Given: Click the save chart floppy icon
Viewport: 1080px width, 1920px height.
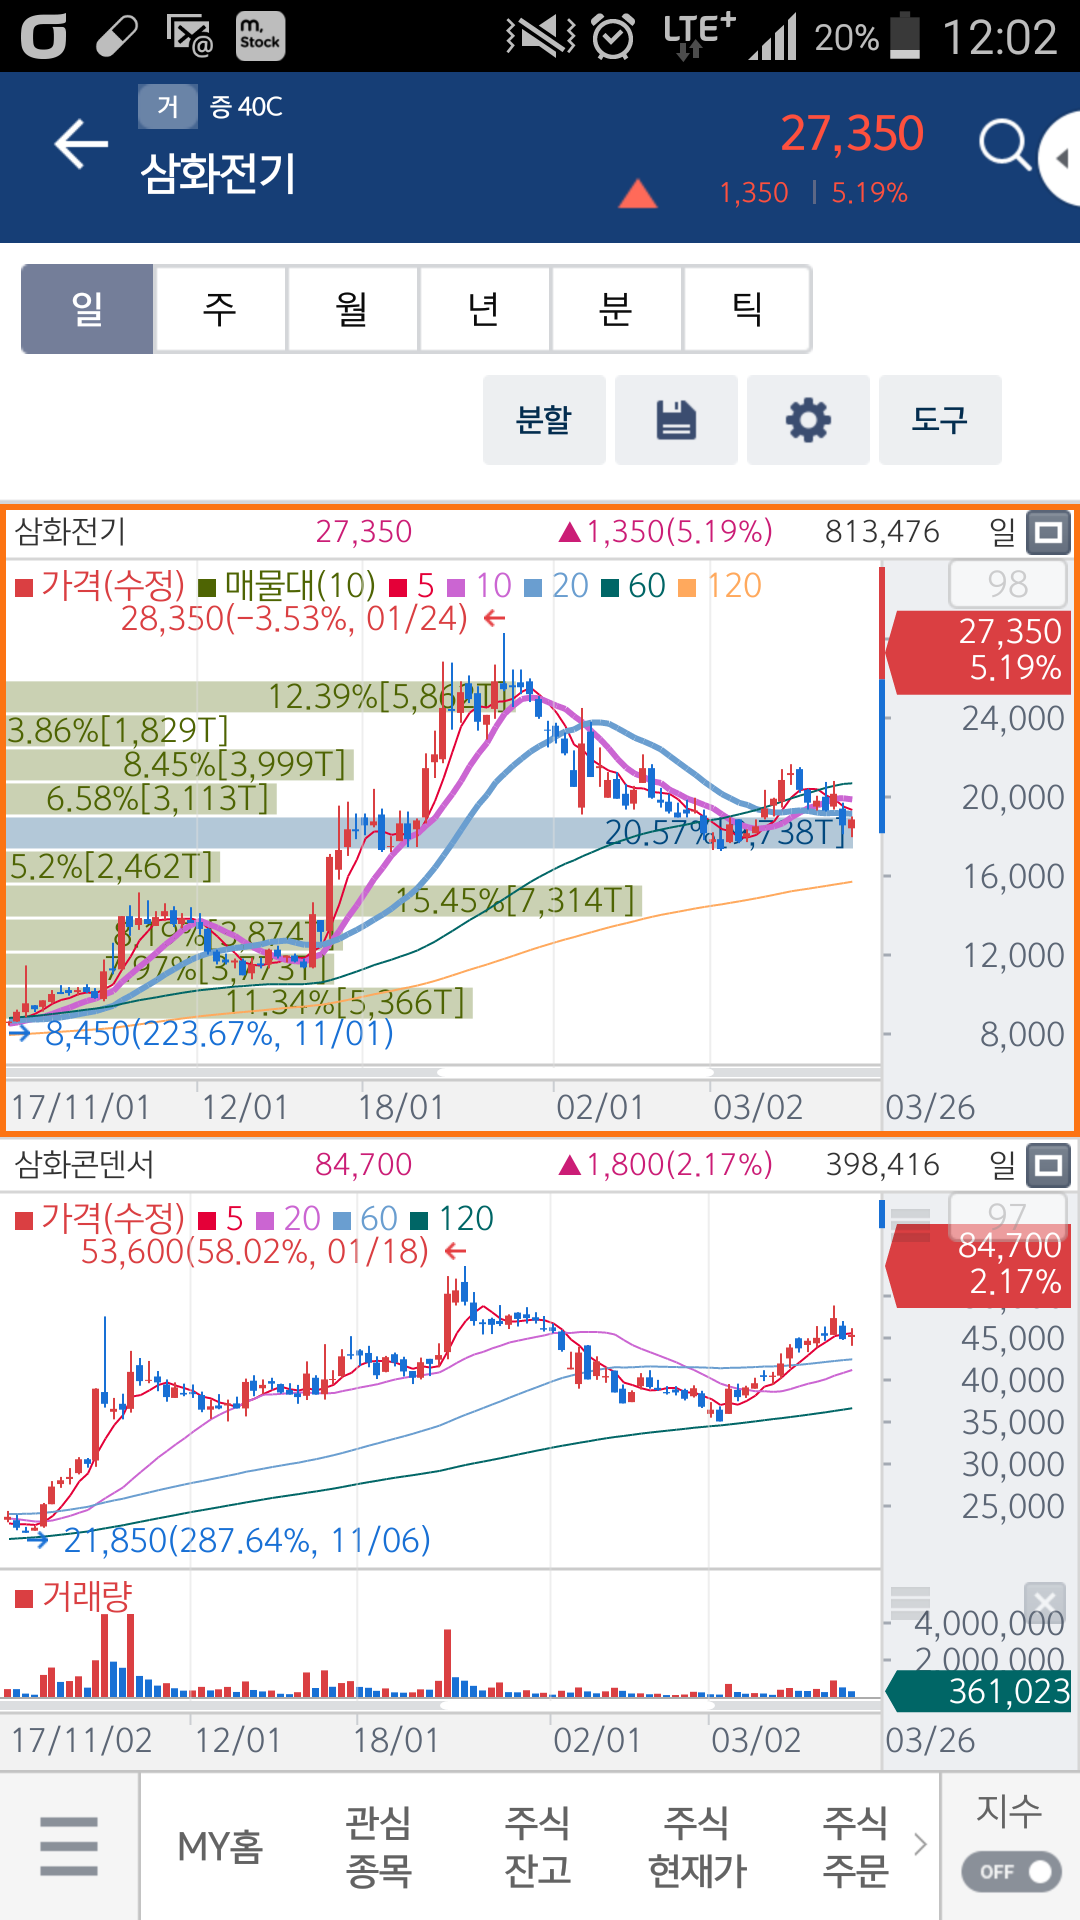Looking at the screenshot, I should point(676,420).
